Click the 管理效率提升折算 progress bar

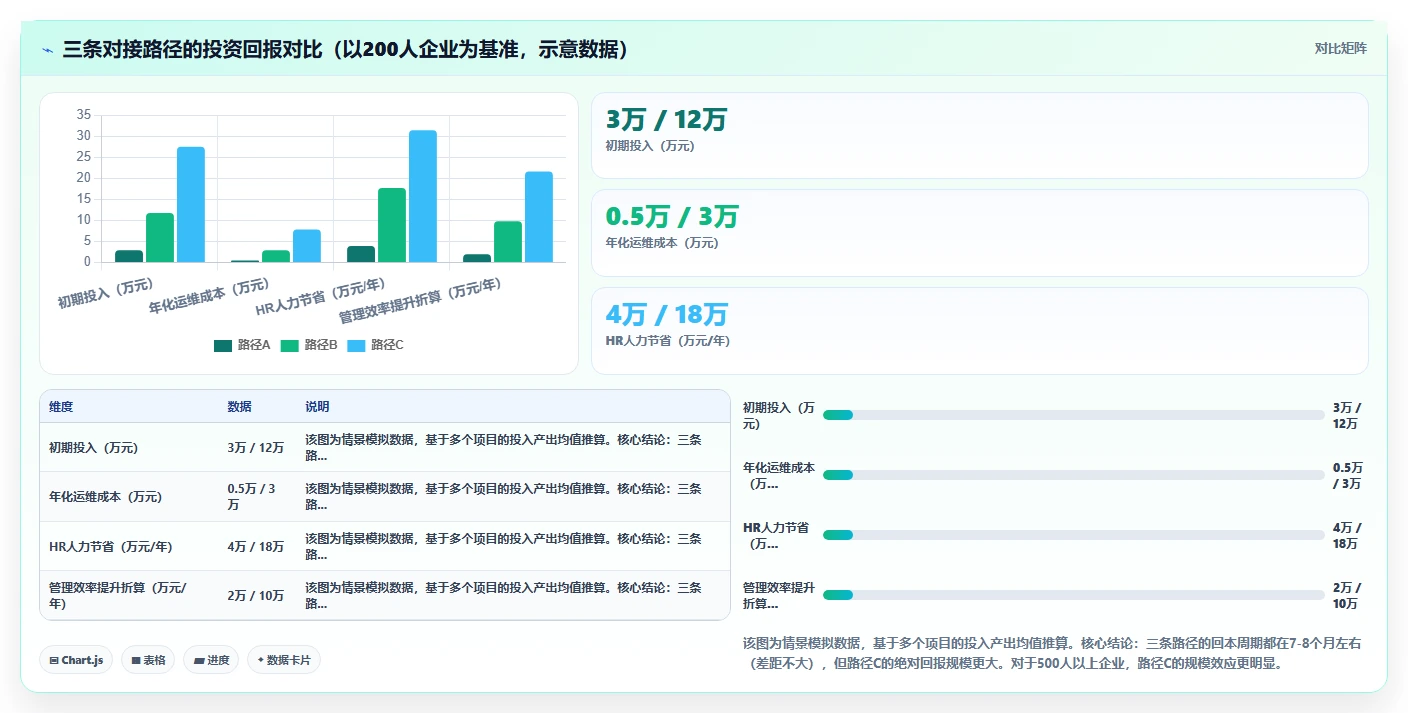click(x=1073, y=595)
